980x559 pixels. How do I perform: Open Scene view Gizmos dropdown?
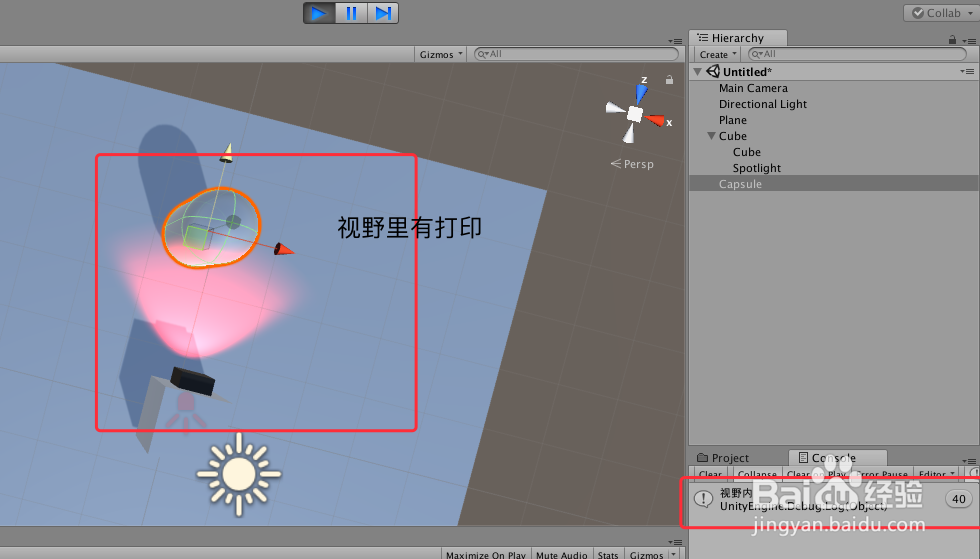(x=440, y=54)
